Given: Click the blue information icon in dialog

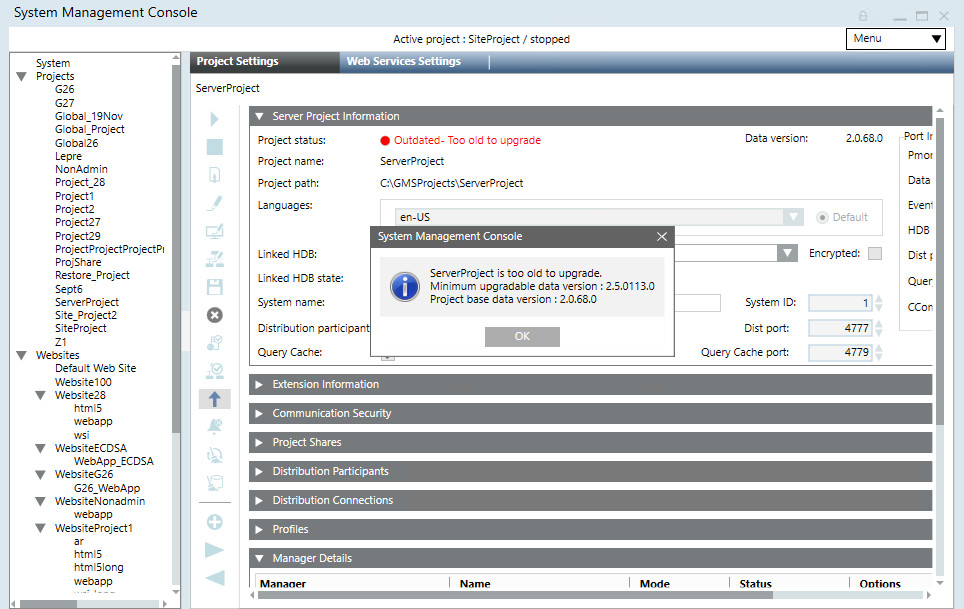Looking at the screenshot, I should click(404, 286).
